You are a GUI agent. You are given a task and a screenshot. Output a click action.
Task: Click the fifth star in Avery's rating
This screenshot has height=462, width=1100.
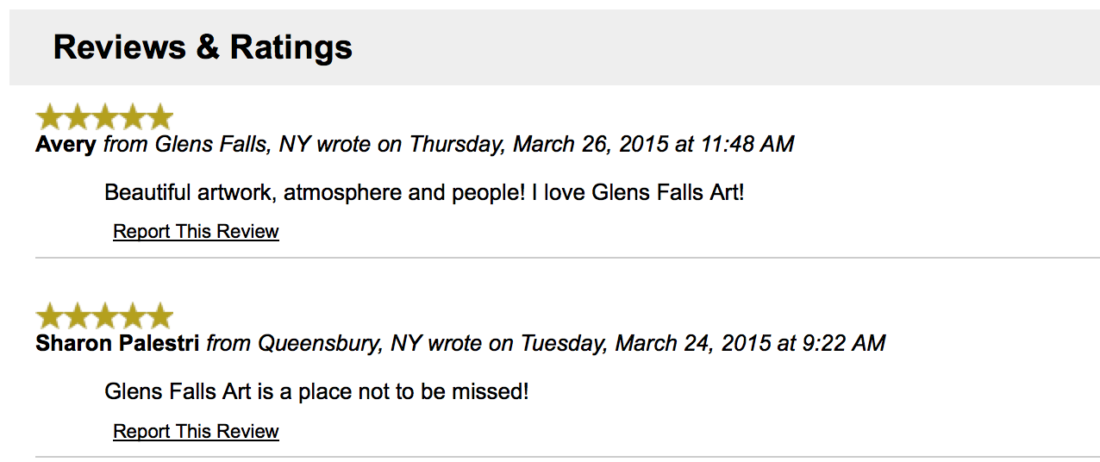click(159, 117)
